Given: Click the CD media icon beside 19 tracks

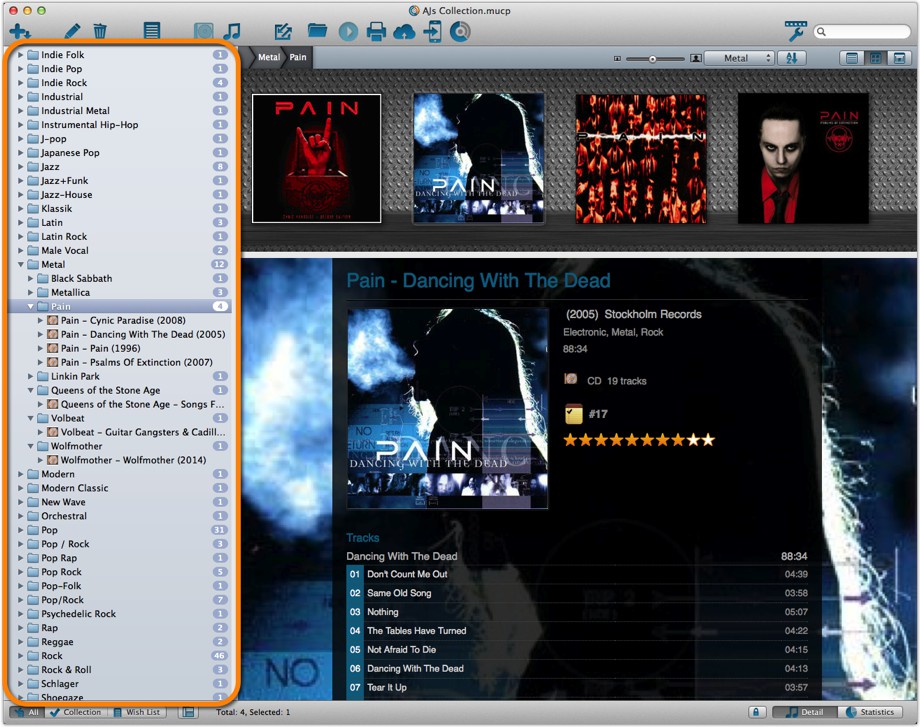Looking at the screenshot, I should (571, 379).
